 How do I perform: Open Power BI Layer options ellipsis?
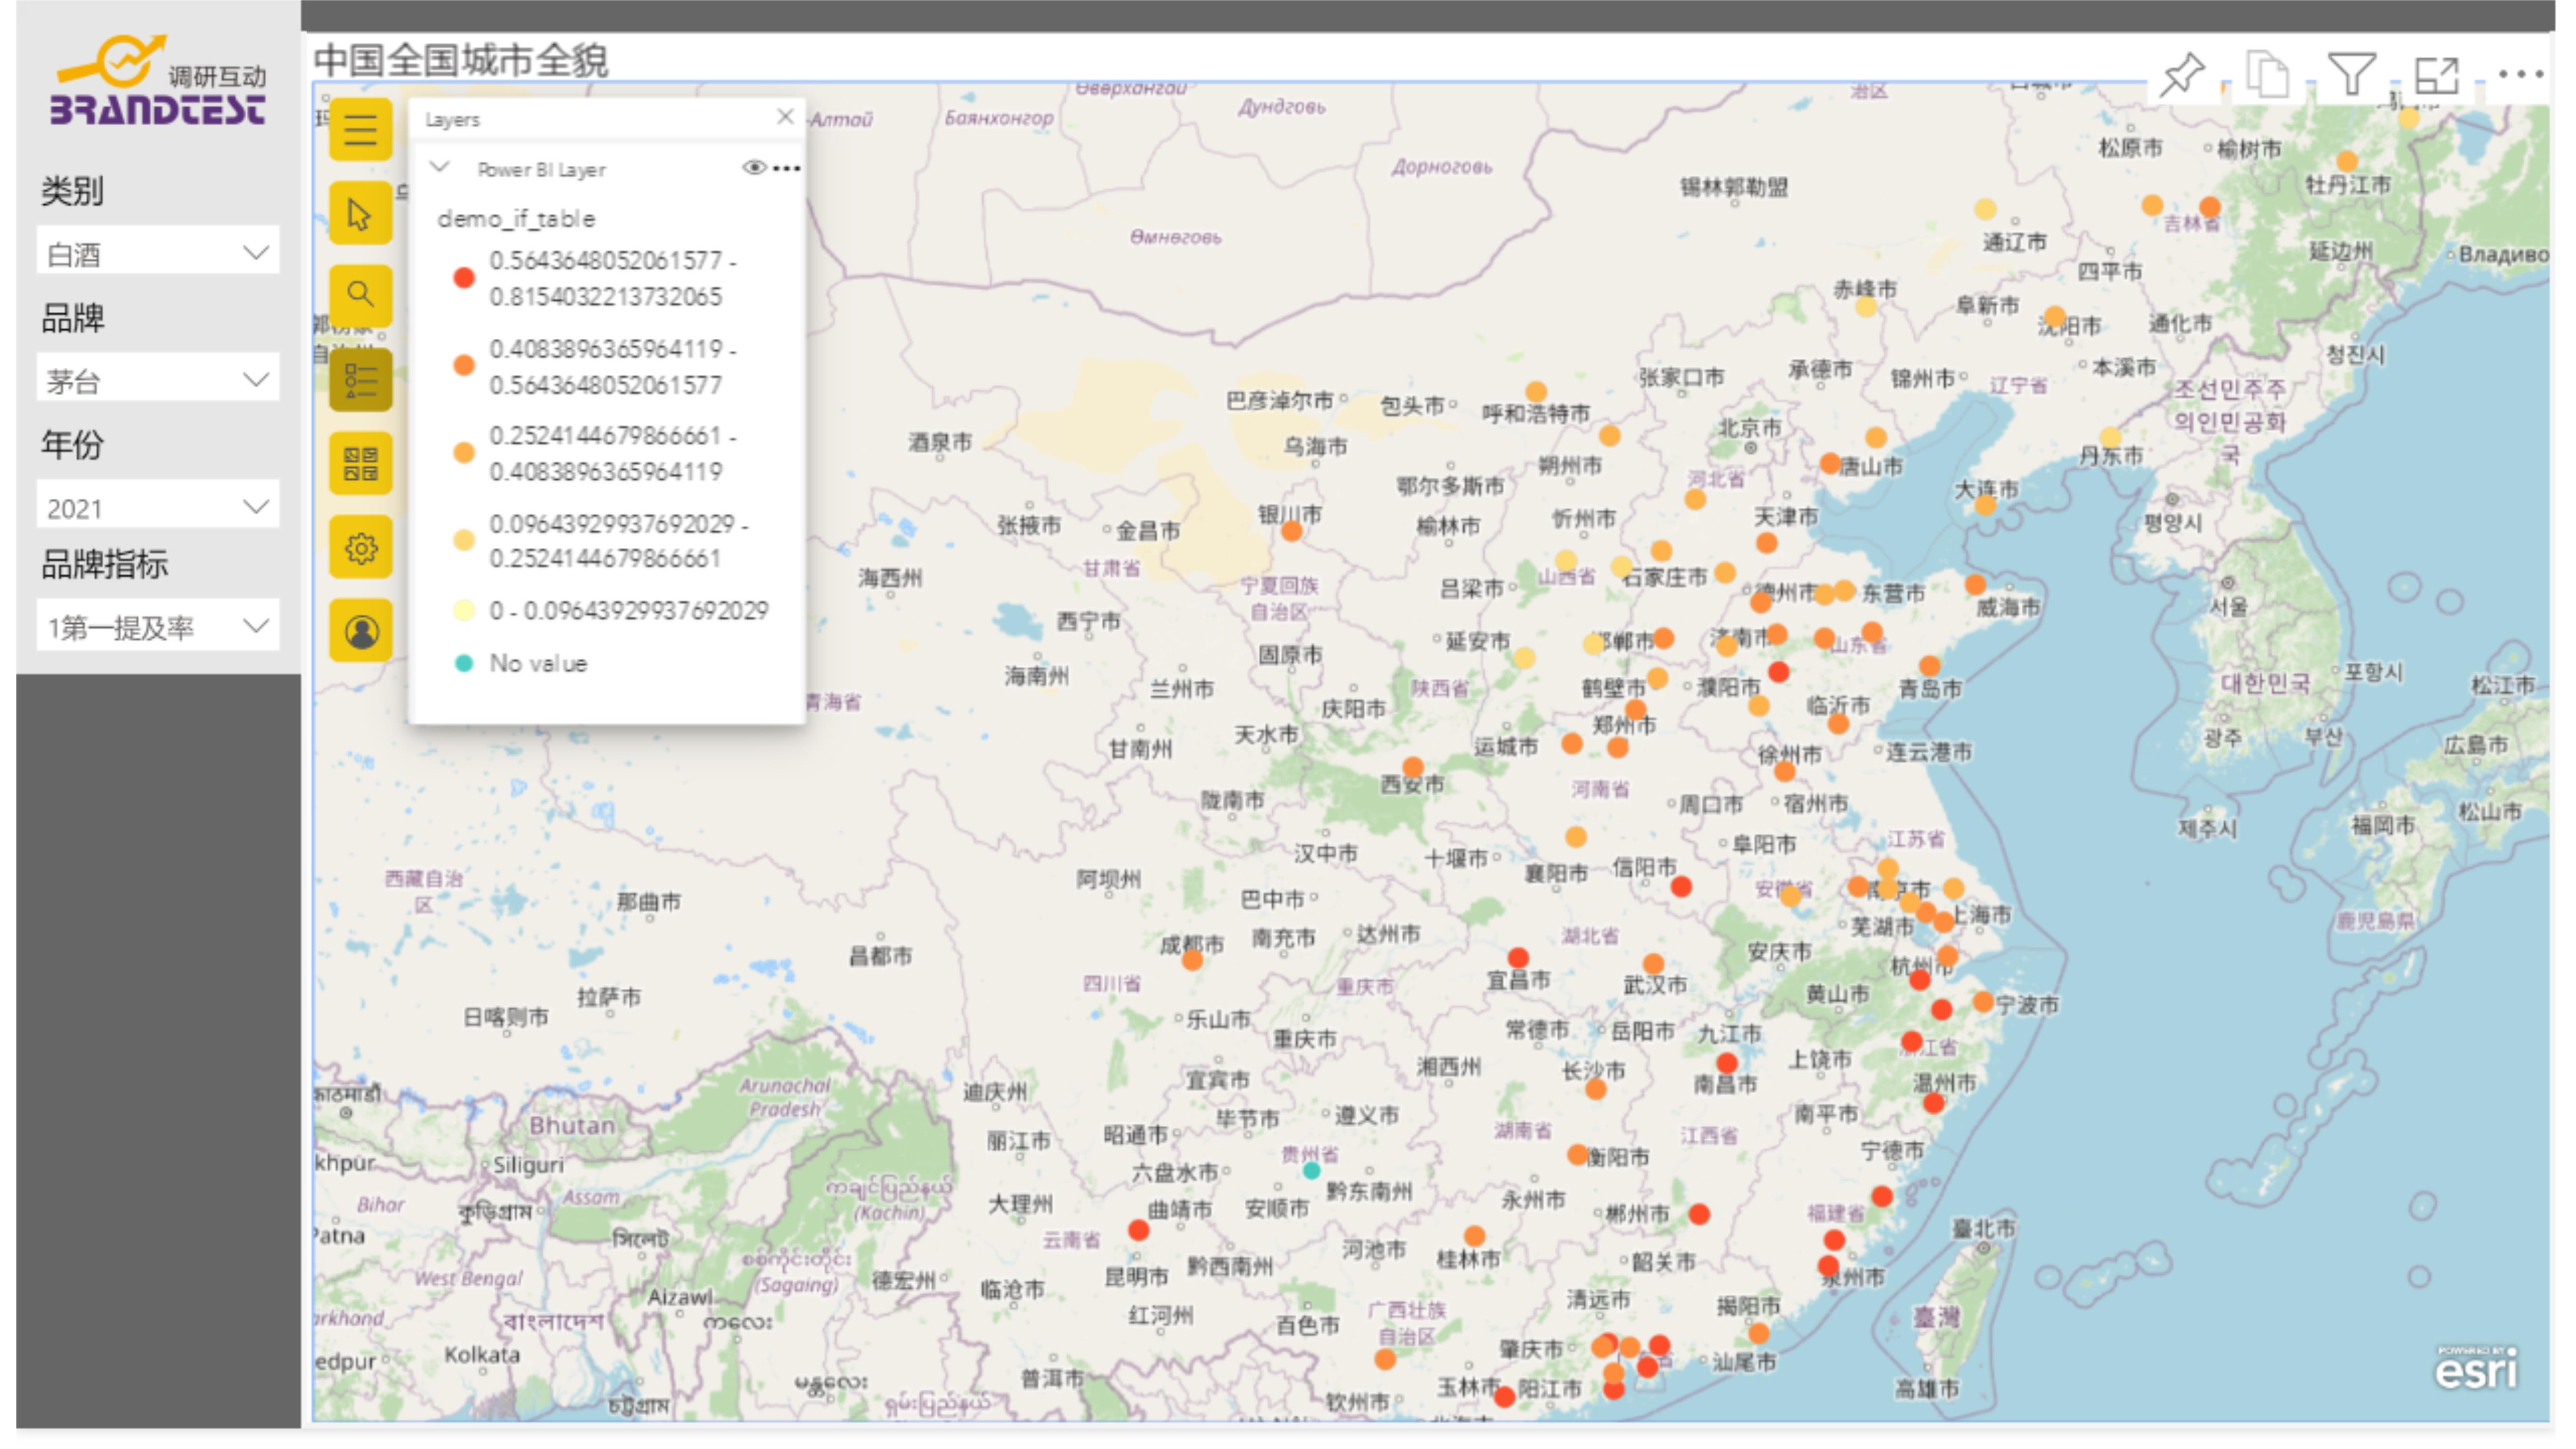[x=787, y=168]
